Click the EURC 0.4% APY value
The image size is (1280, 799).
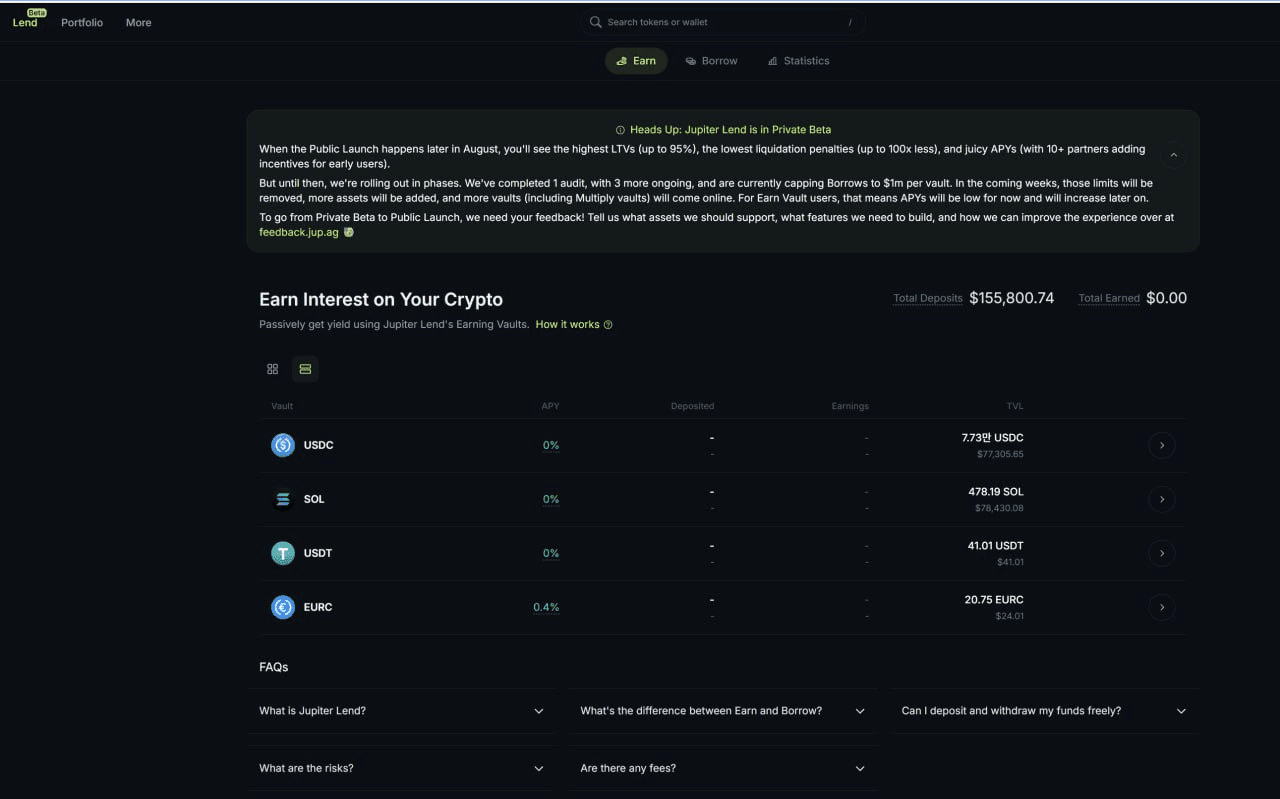coord(546,607)
